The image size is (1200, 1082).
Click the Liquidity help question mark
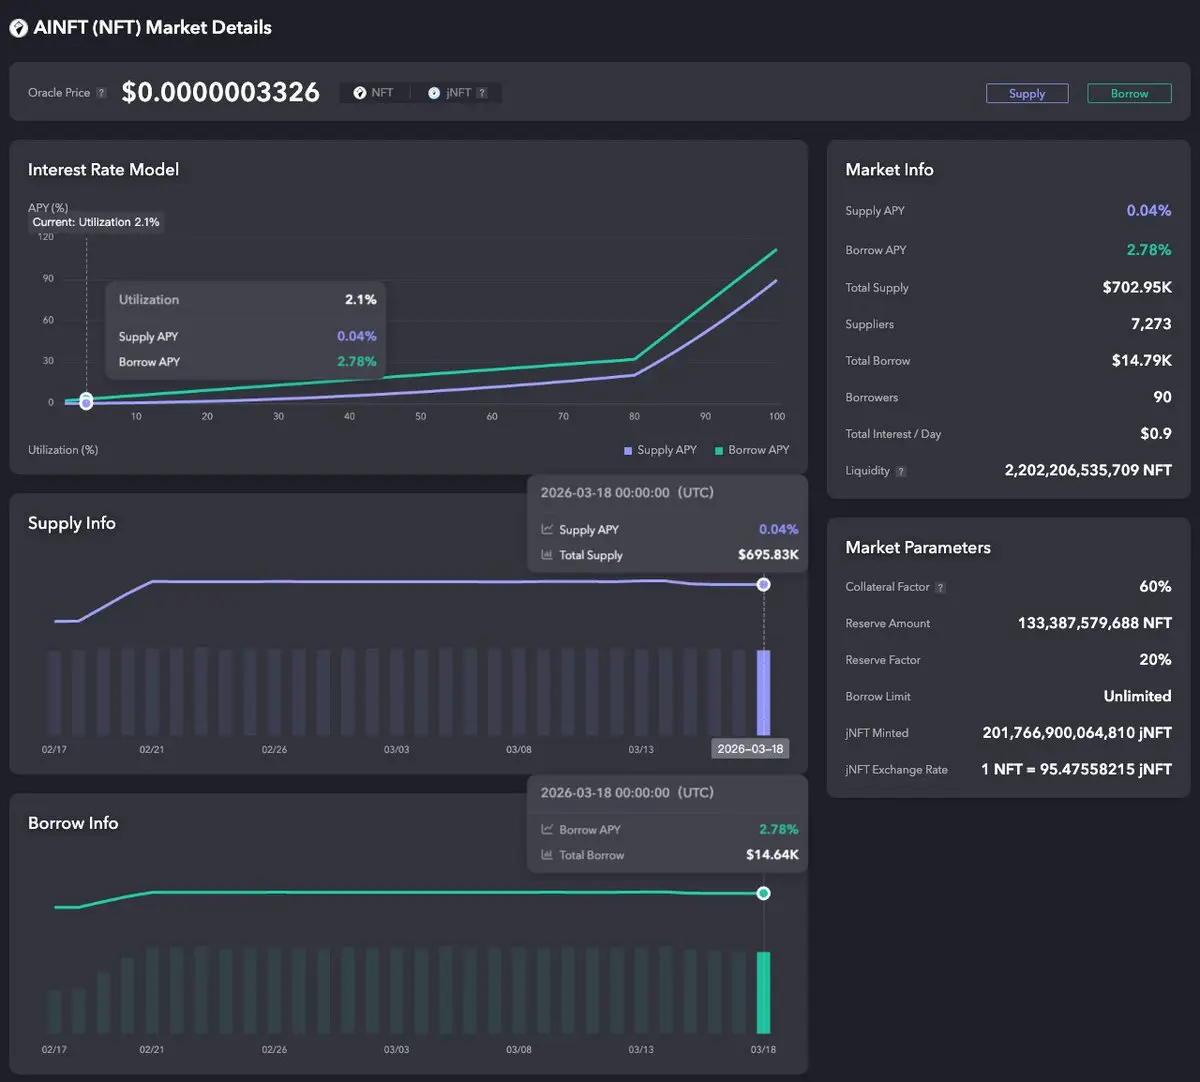tap(901, 471)
